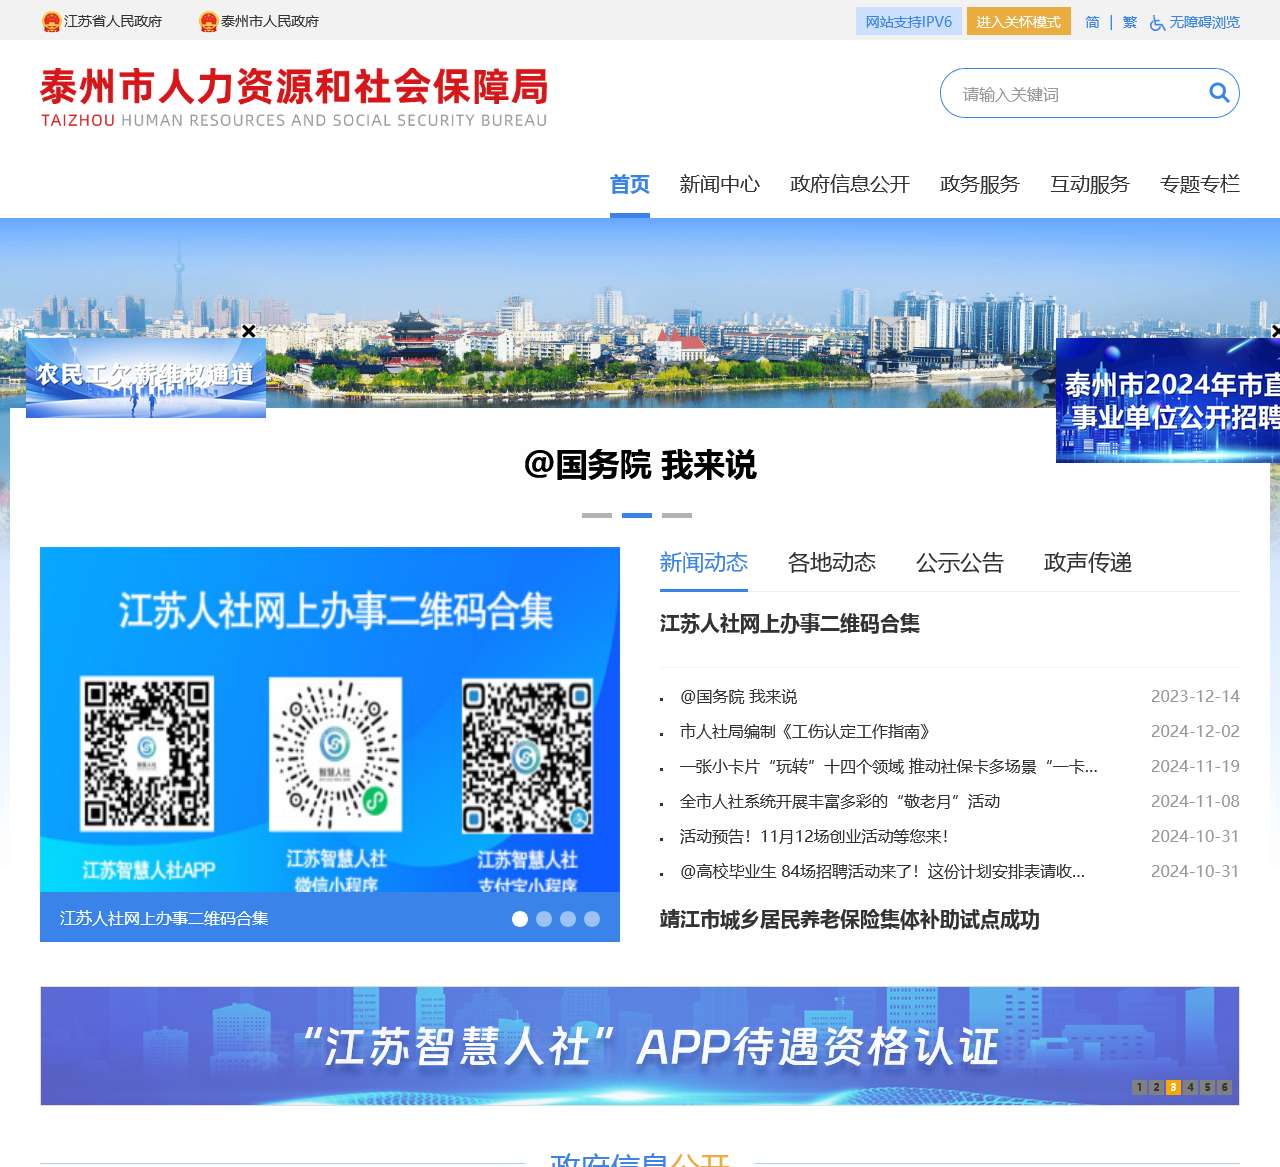Switch to simplified Chinese 简
Viewport: 1280px width, 1167px height.
pyautogui.click(x=1092, y=22)
